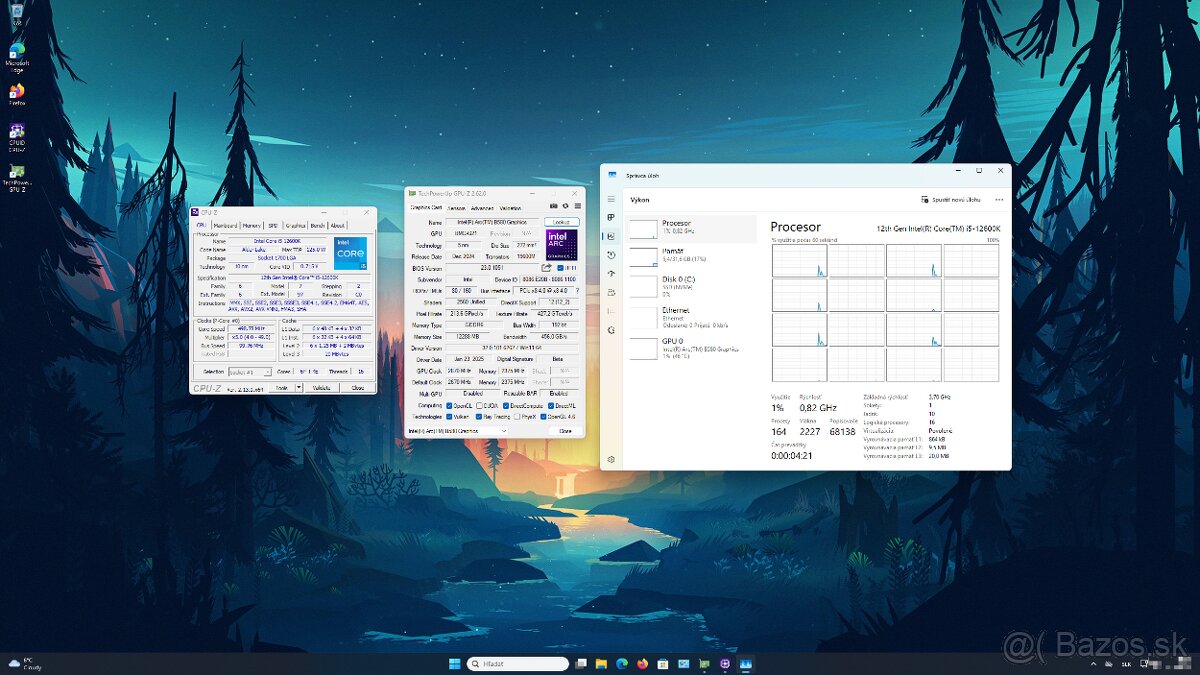This screenshot has width=1200, height=675.
Task: Uncheck the Vulkan checkbox in GPU-Z
Action: (x=449, y=417)
